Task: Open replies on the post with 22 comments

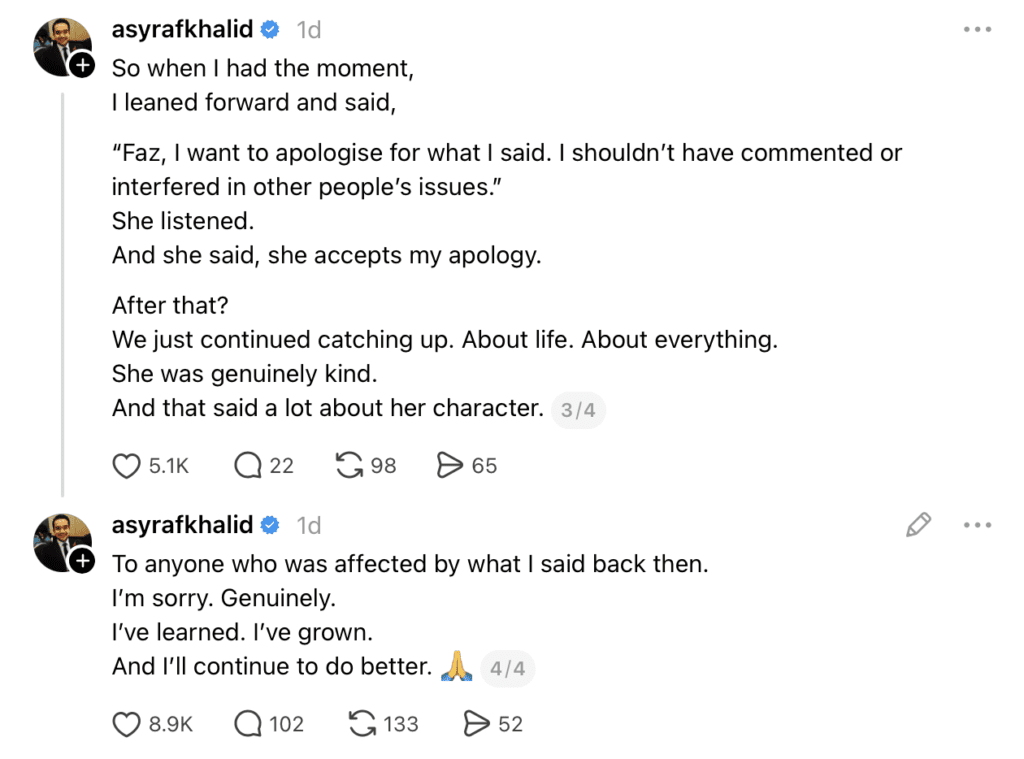Action: click(x=247, y=465)
